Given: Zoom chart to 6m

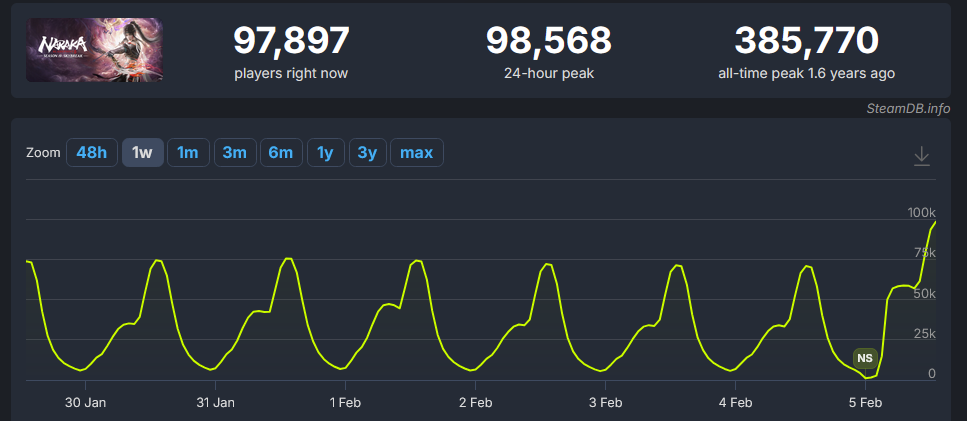Looking at the screenshot, I should coord(281,152).
